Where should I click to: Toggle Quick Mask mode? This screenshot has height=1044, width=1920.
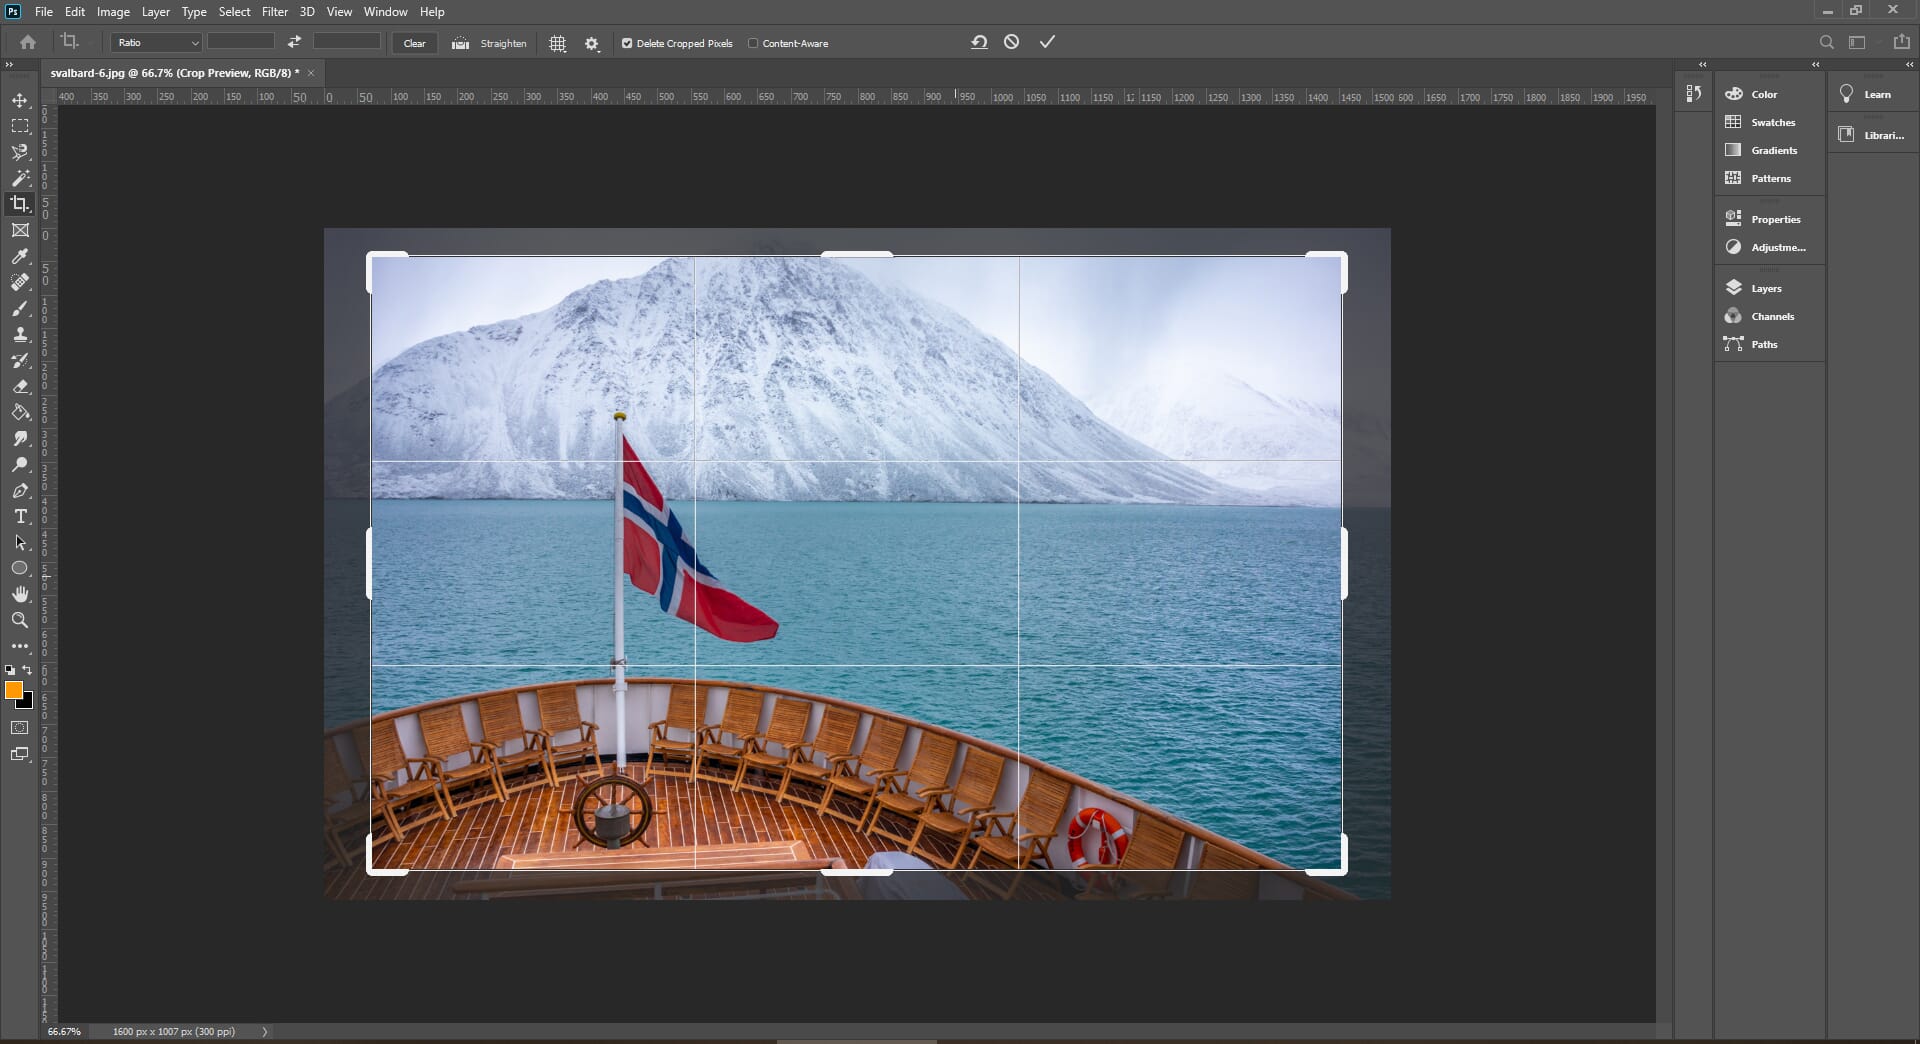coord(20,728)
